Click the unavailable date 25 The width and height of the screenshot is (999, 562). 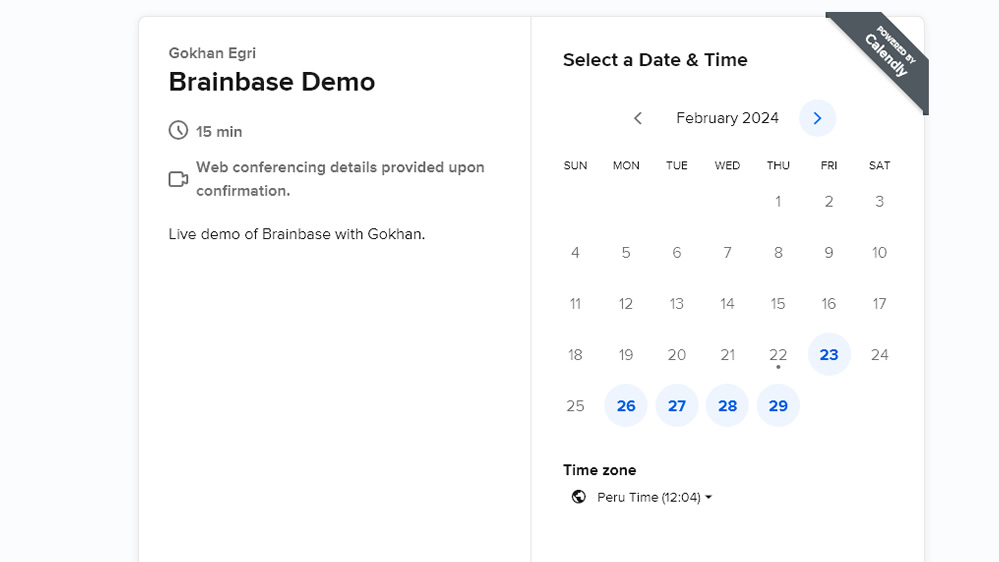[x=575, y=405]
